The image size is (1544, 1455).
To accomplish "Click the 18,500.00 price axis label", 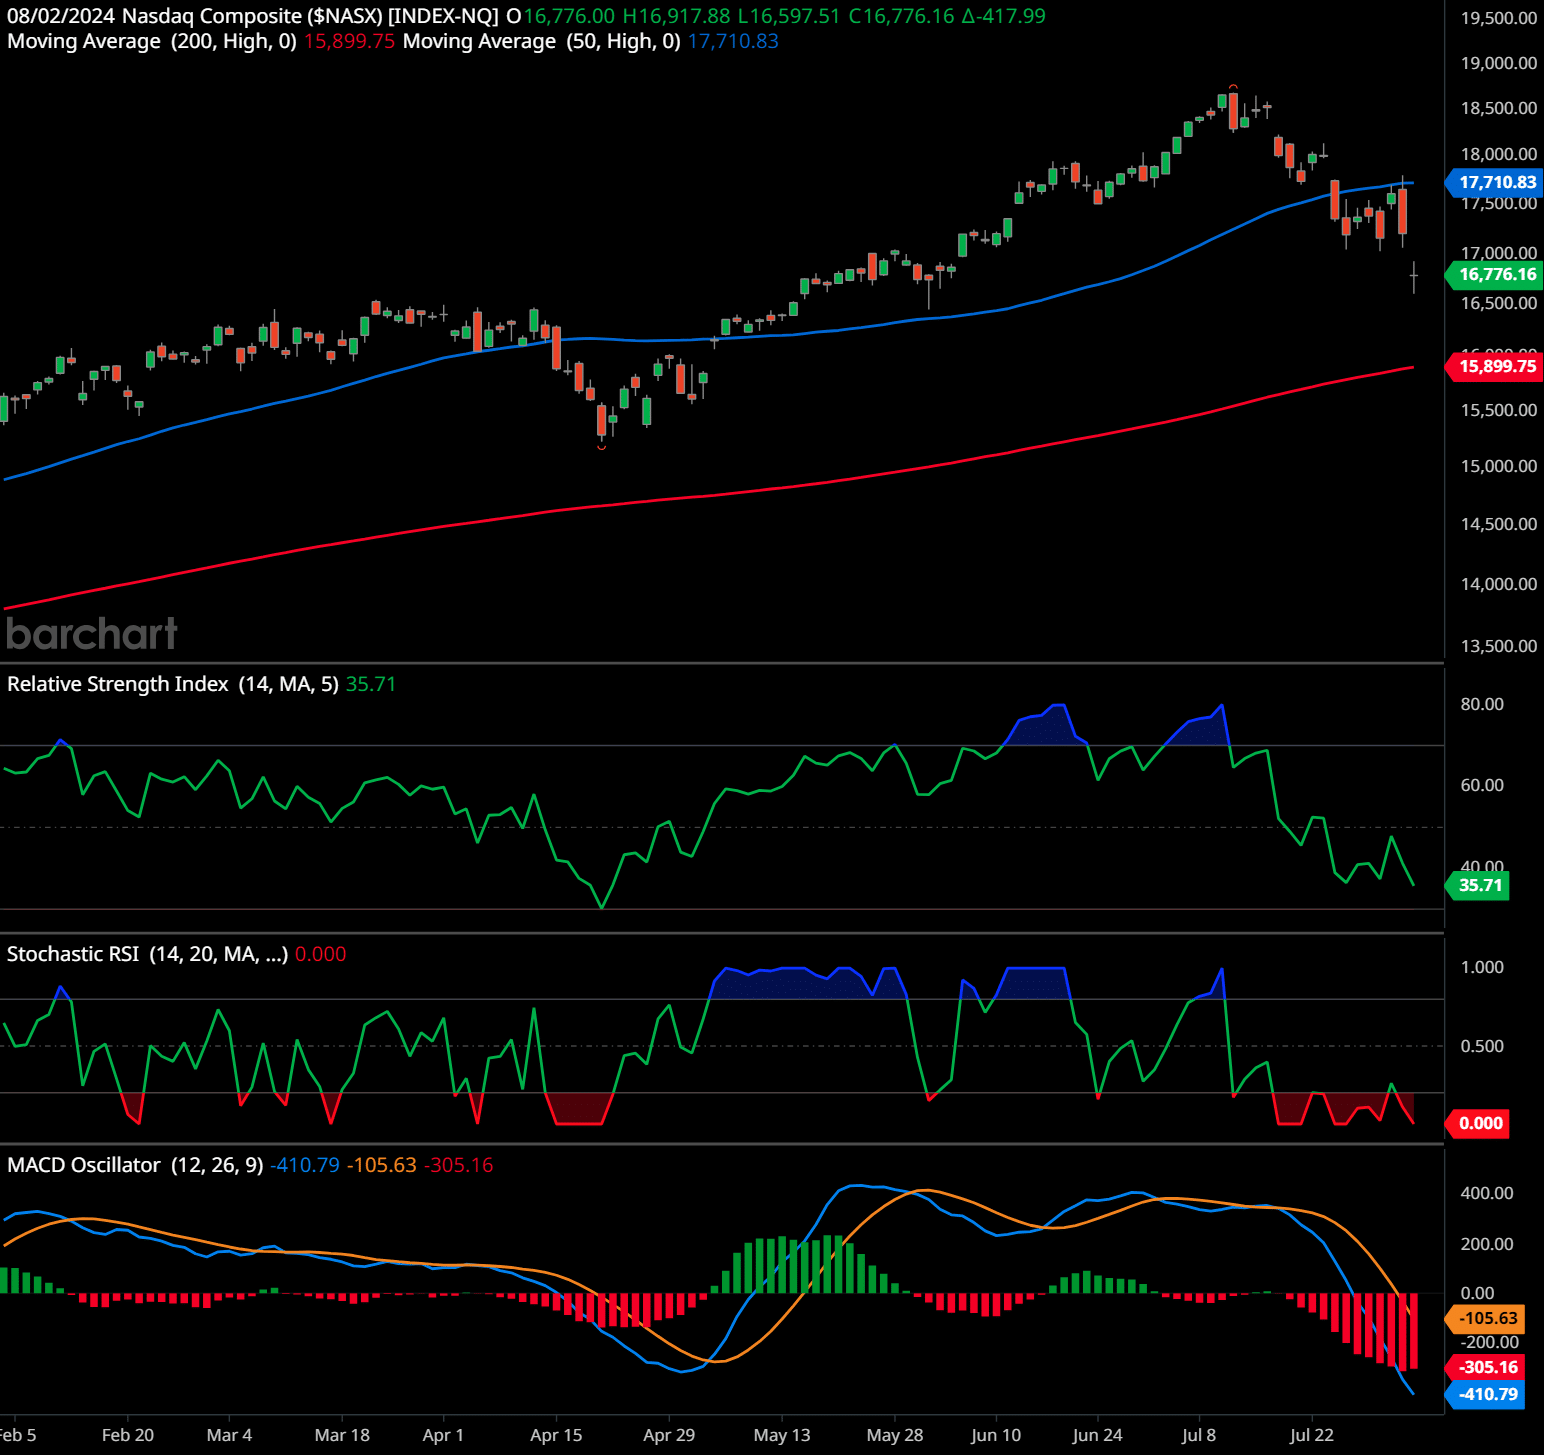I will 1498,108.
